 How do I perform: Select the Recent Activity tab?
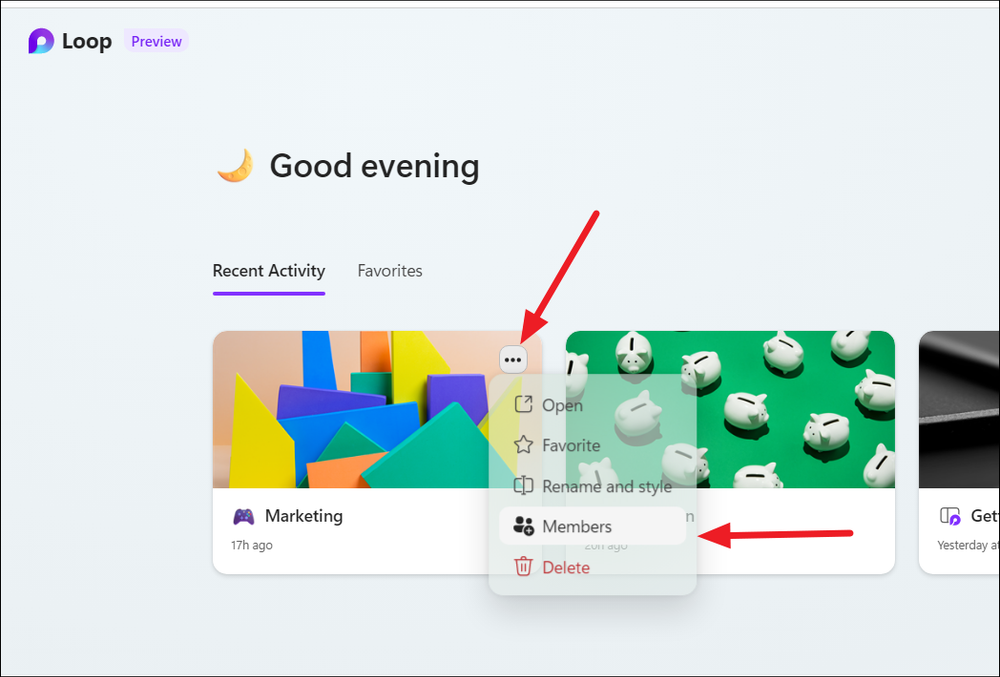(x=268, y=271)
